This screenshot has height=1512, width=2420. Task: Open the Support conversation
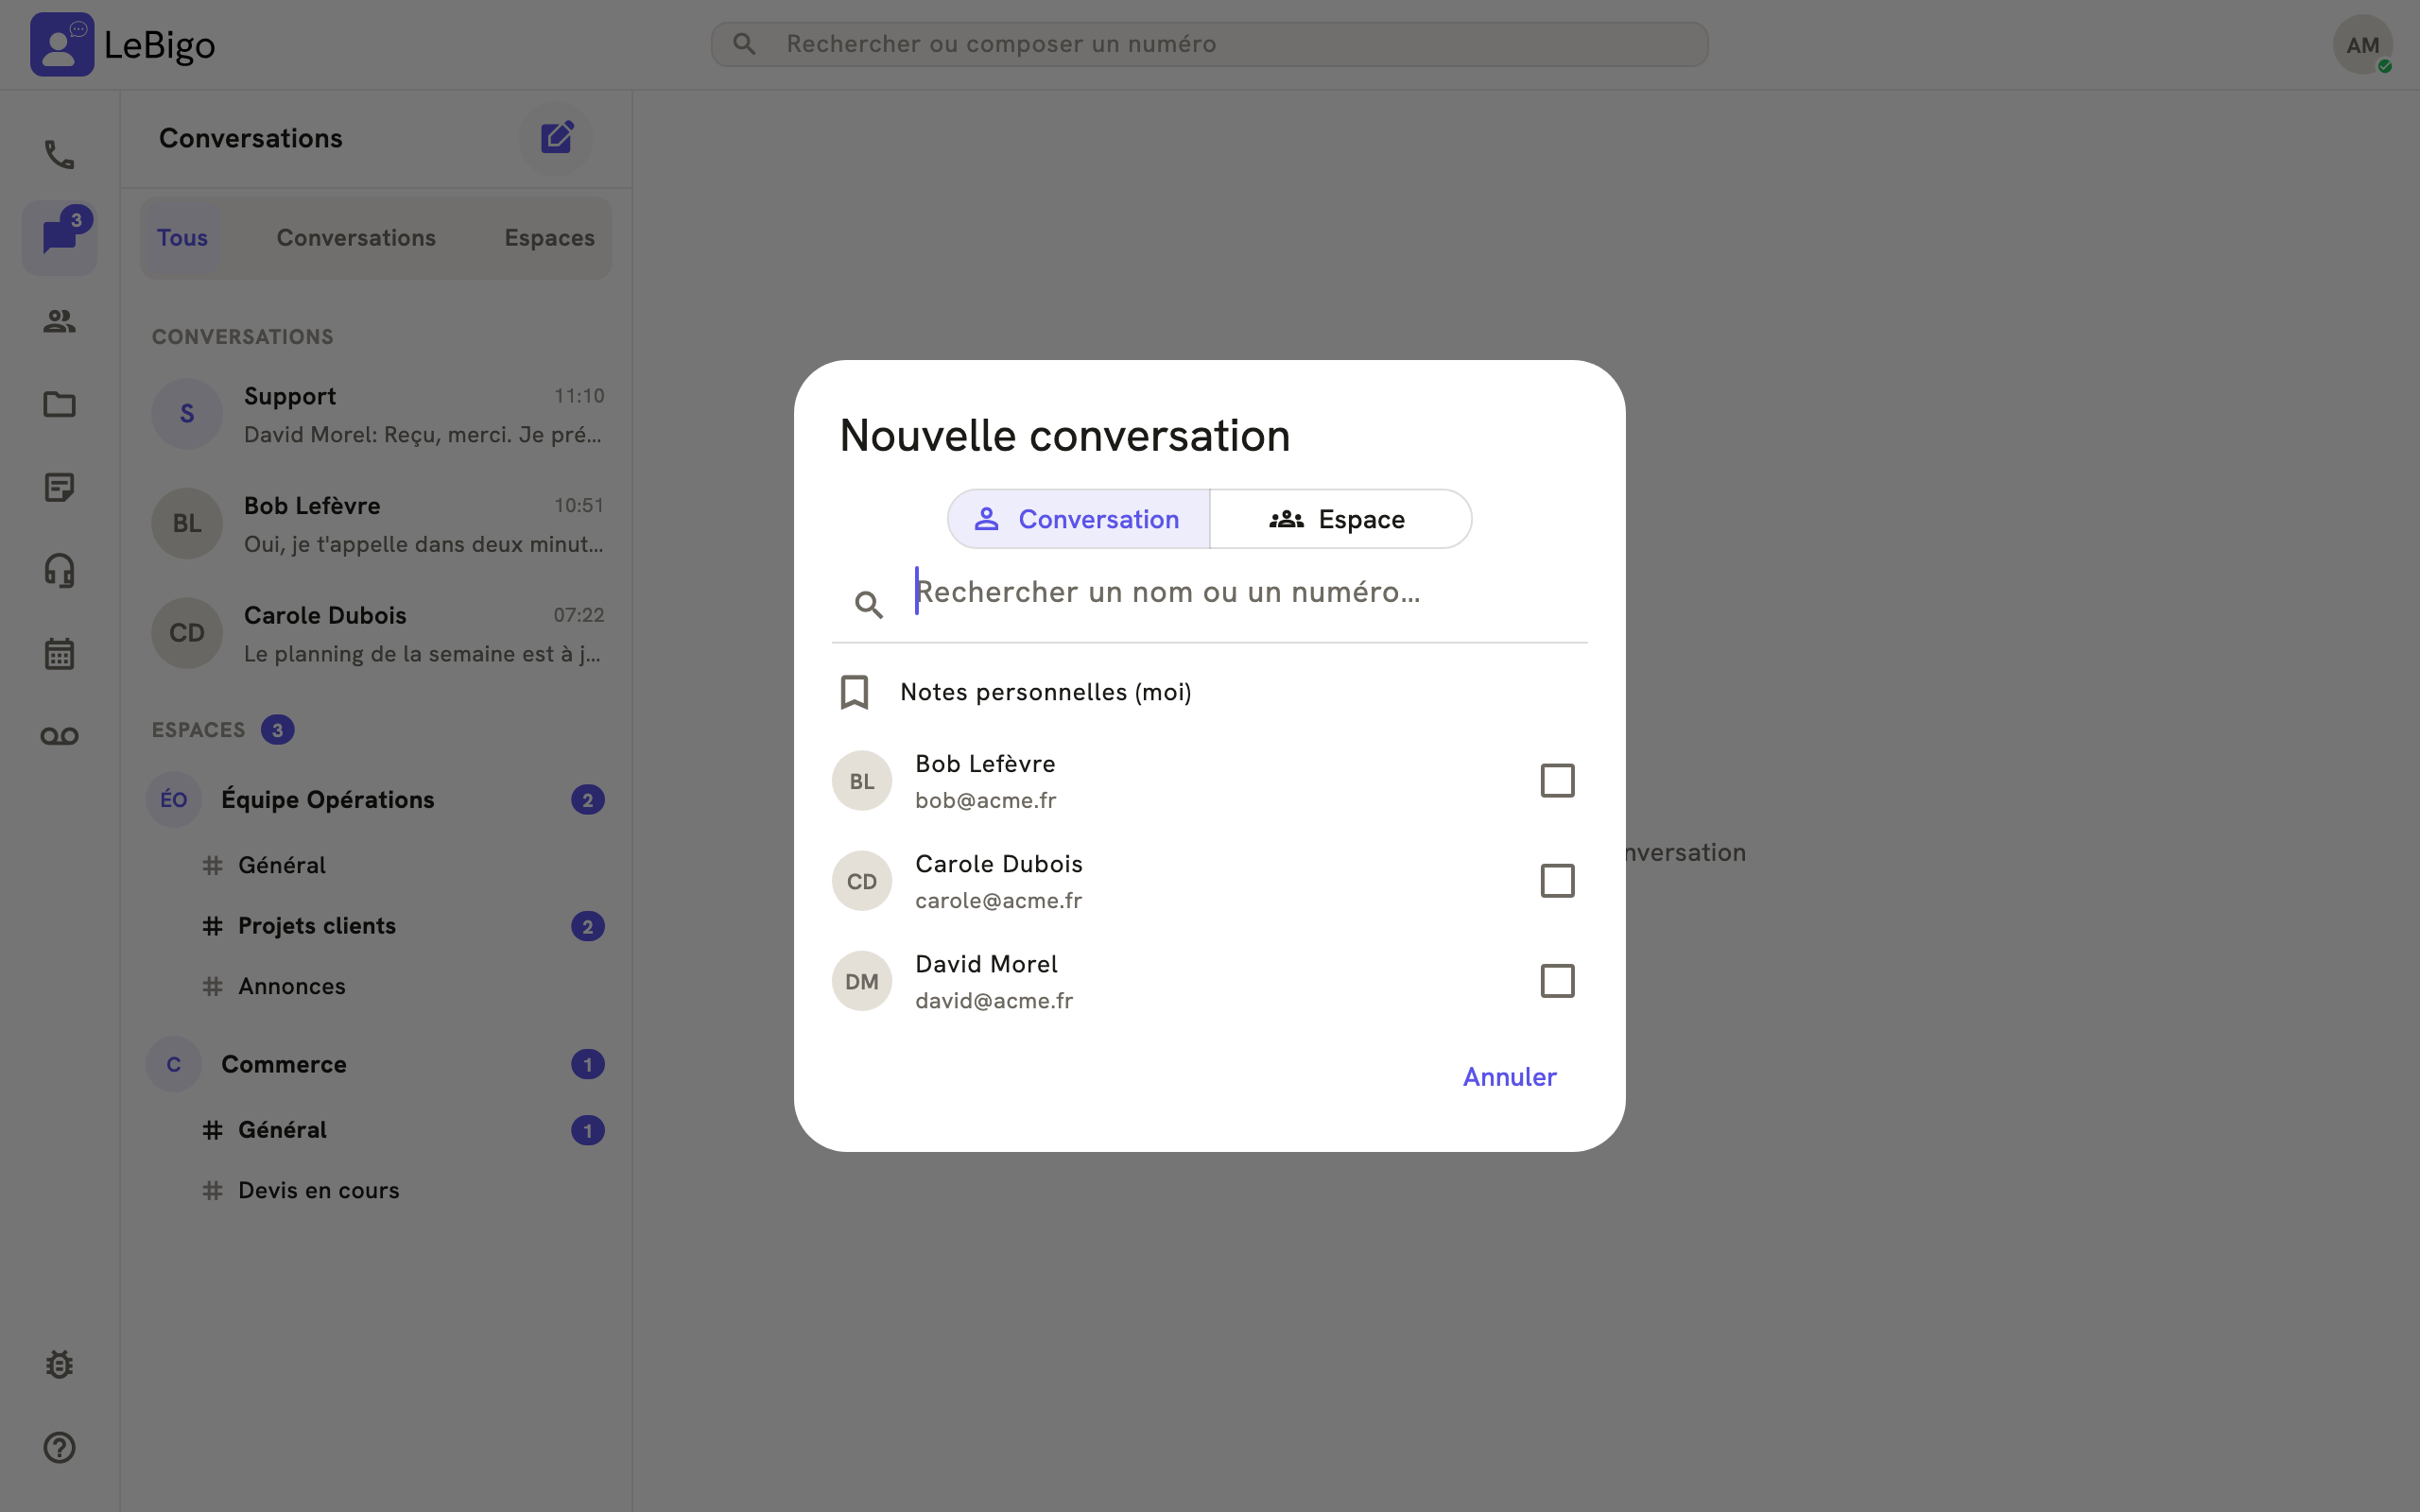coord(376,414)
